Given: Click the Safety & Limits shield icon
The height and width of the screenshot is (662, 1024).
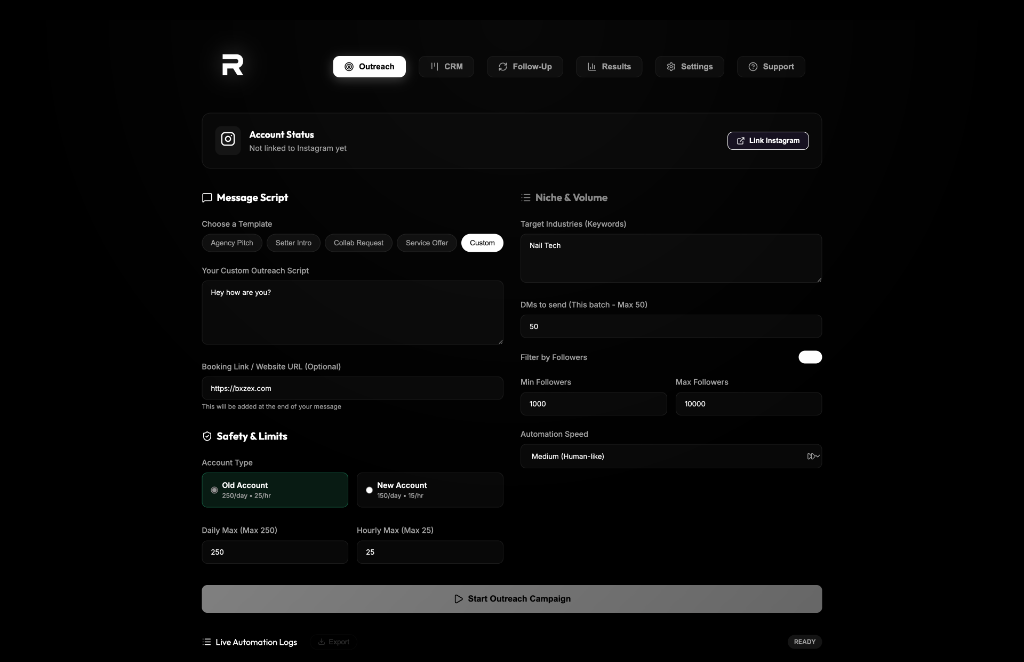Looking at the screenshot, I should pos(207,436).
